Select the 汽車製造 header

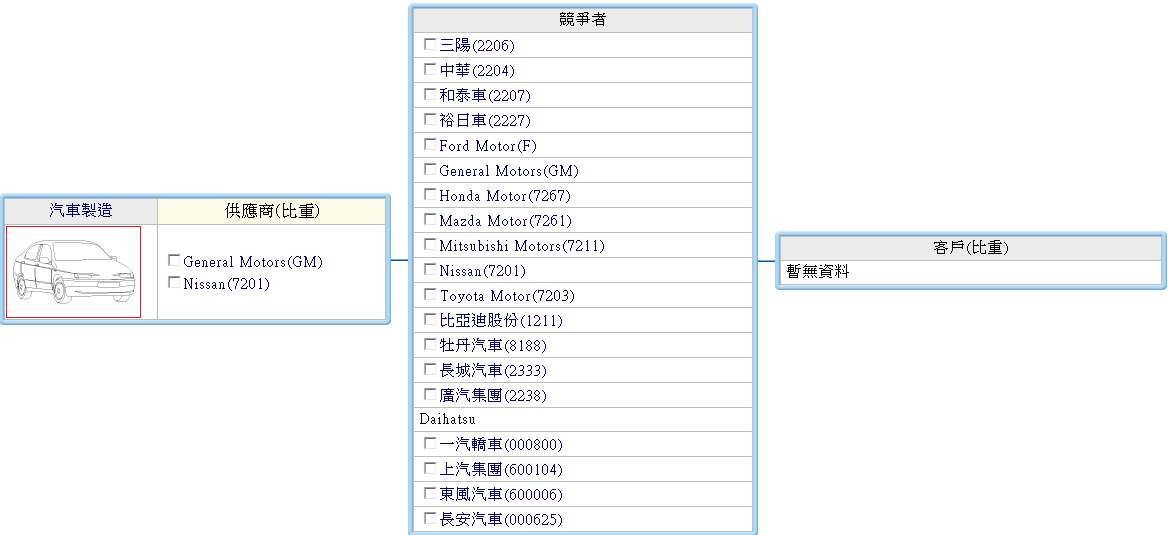[80, 211]
